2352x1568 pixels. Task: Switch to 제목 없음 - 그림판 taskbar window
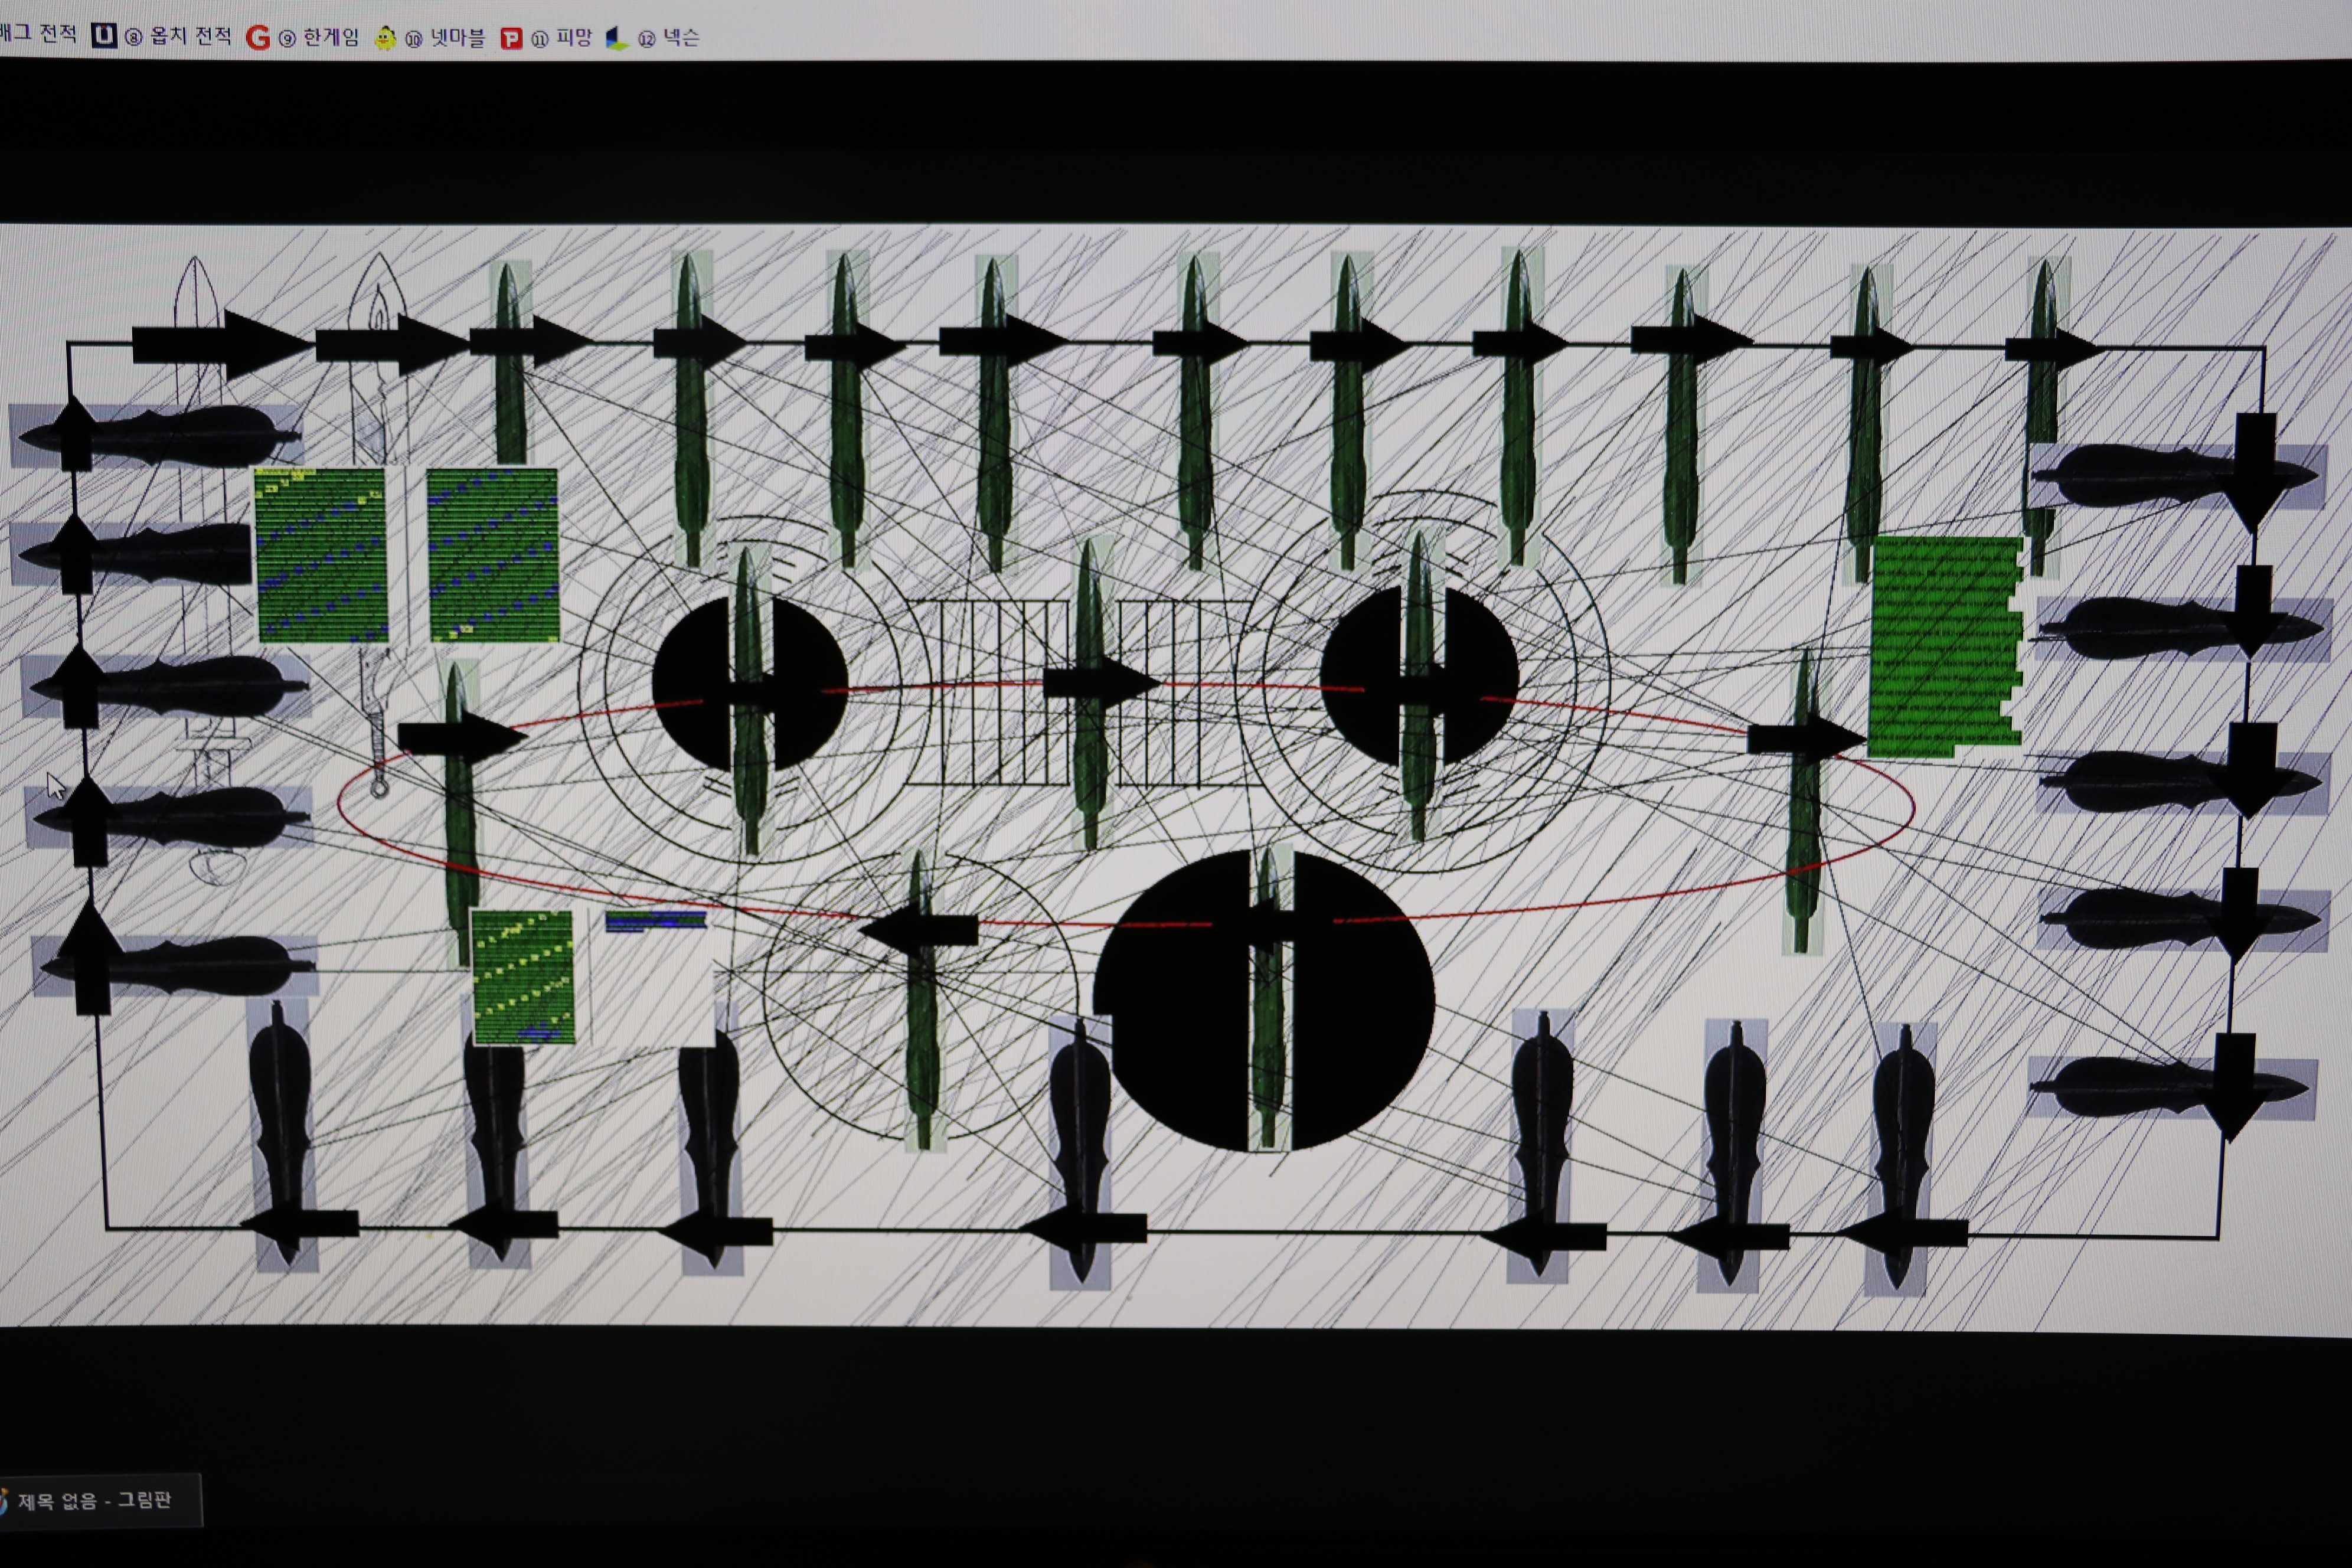[95, 1500]
